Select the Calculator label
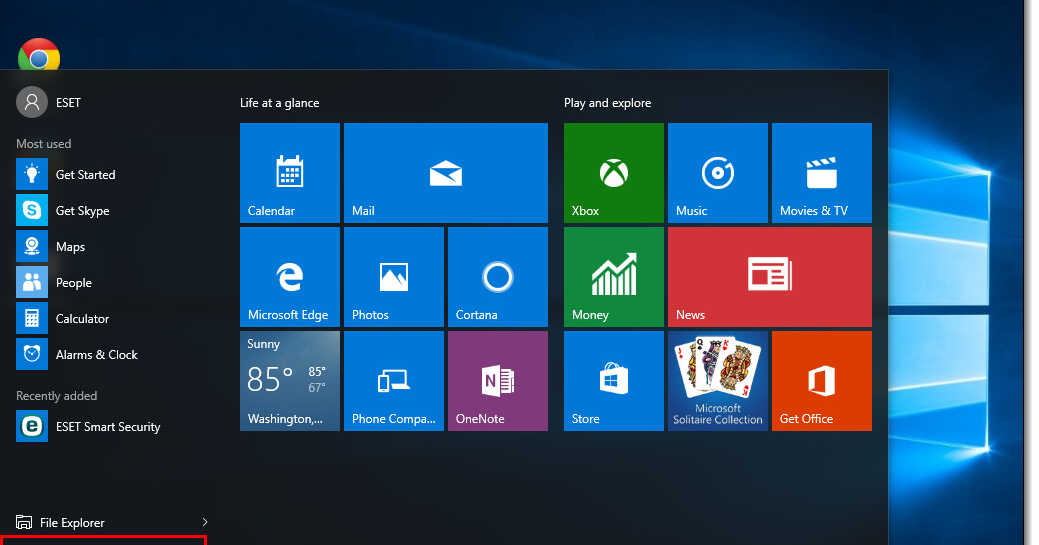1039x545 pixels. [82, 319]
